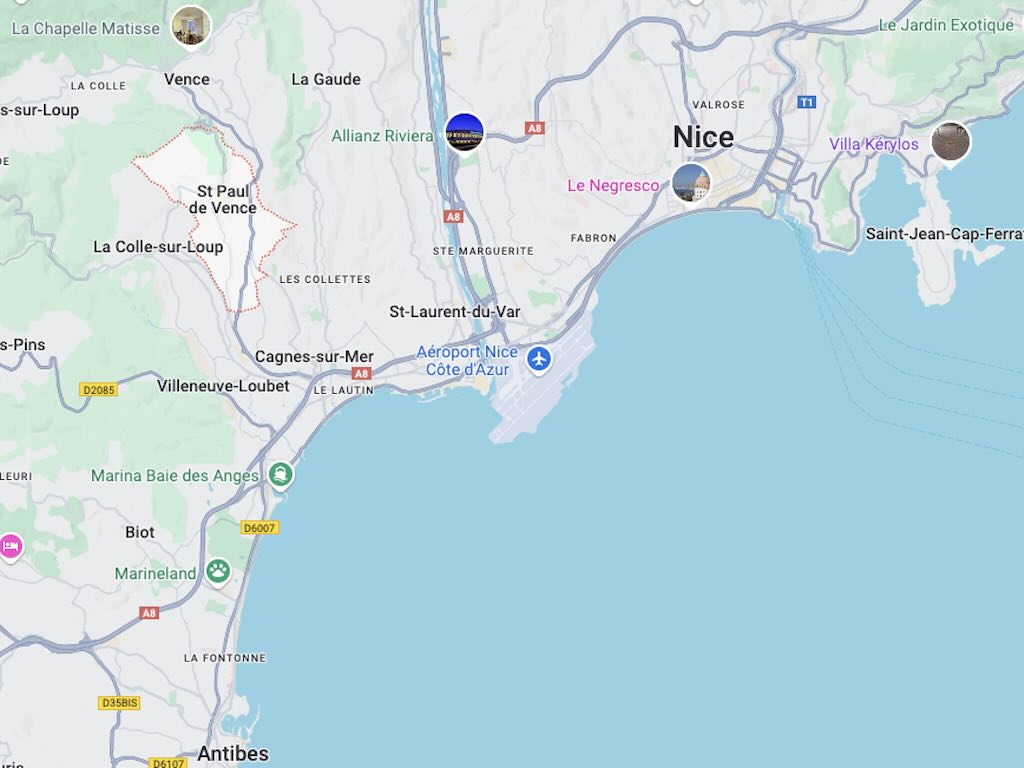Select the Le Negresco photo pin
This screenshot has width=1024, height=768.
coord(691,182)
